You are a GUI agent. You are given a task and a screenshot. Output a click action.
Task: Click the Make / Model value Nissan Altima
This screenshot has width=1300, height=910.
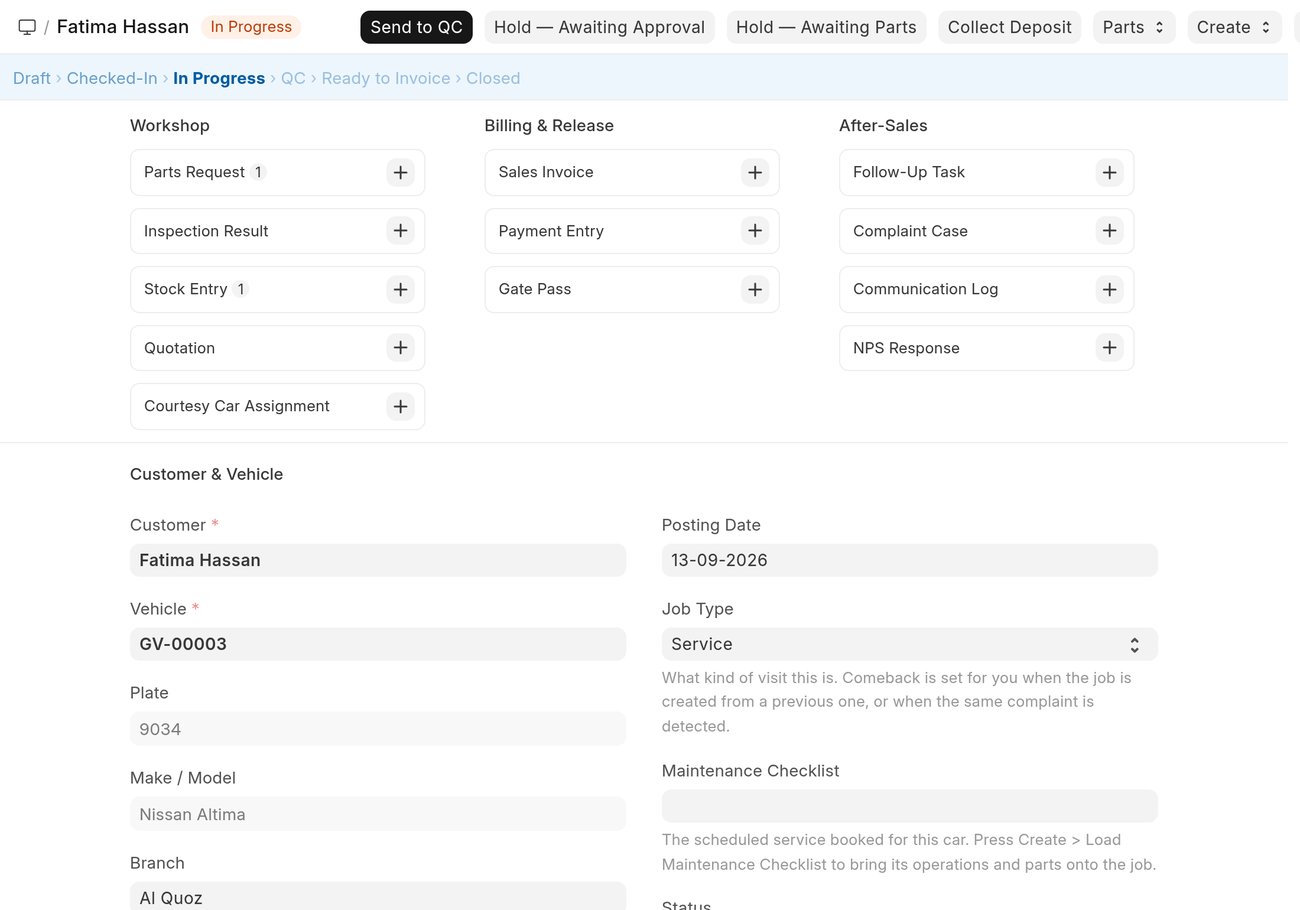coord(378,814)
